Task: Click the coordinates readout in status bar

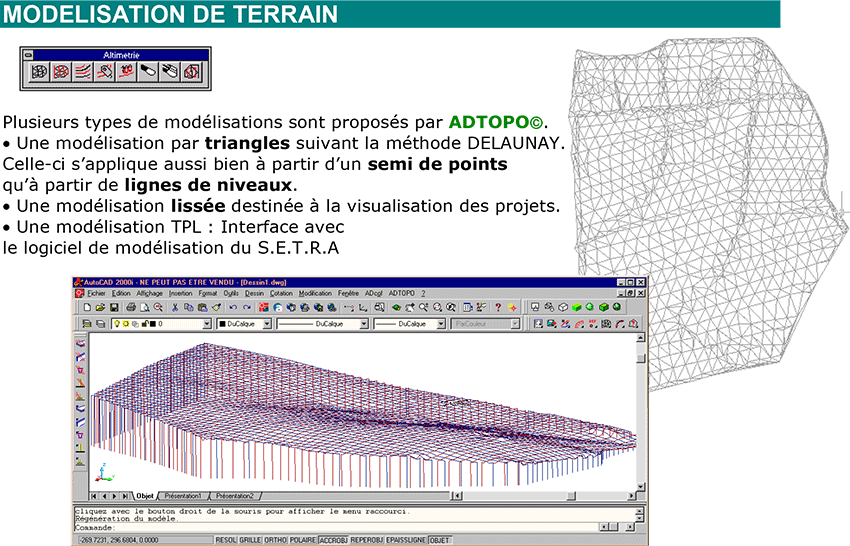Action: (144, 540)
